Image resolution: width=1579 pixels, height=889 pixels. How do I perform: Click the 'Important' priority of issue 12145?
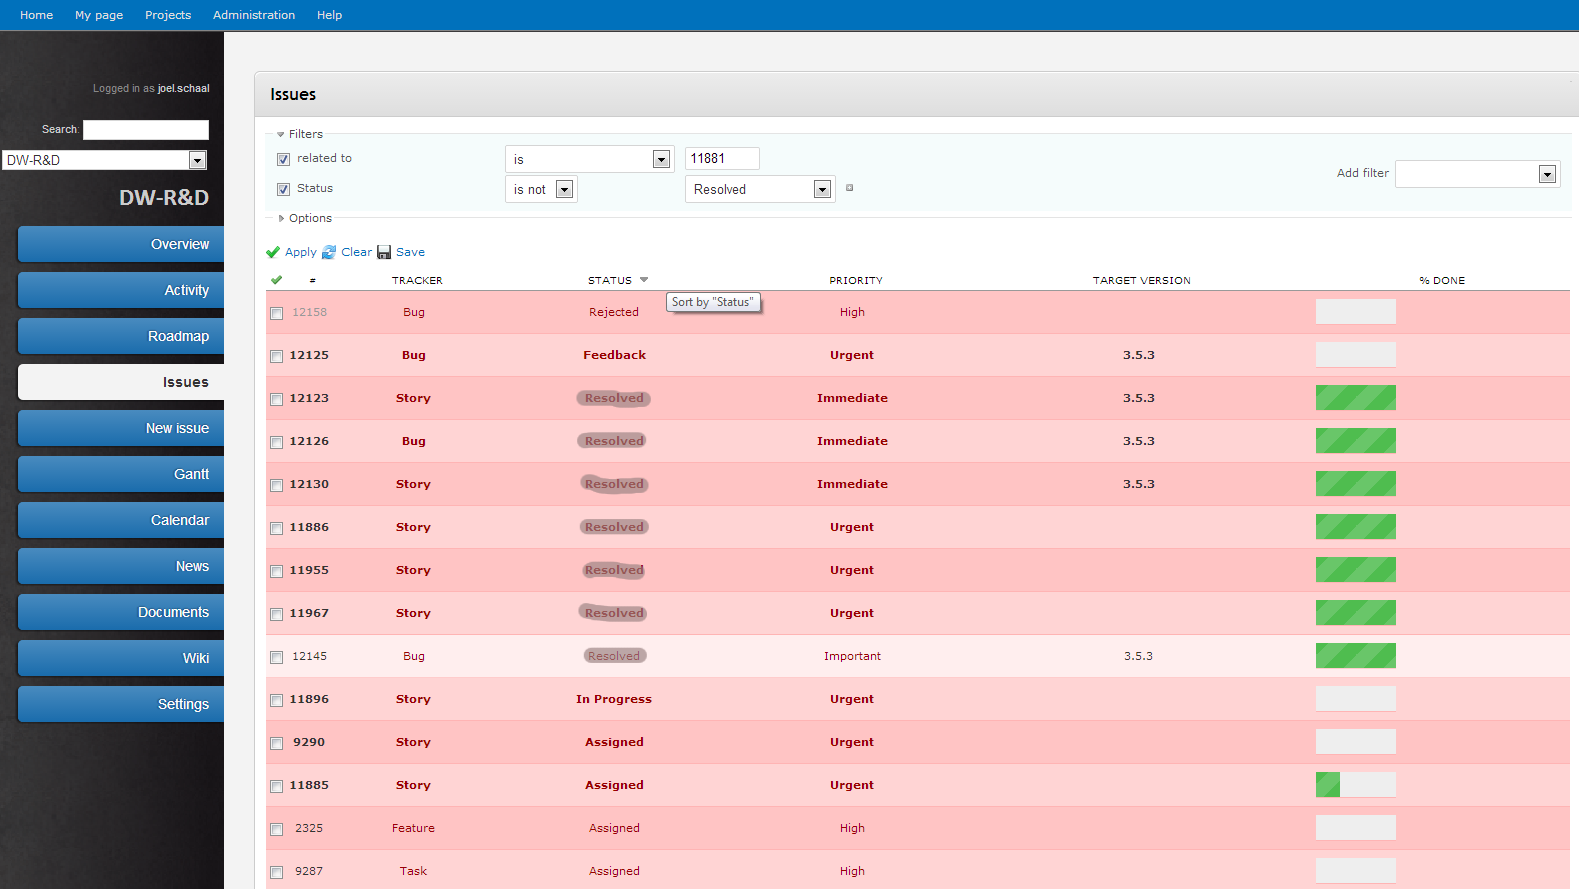852,656
